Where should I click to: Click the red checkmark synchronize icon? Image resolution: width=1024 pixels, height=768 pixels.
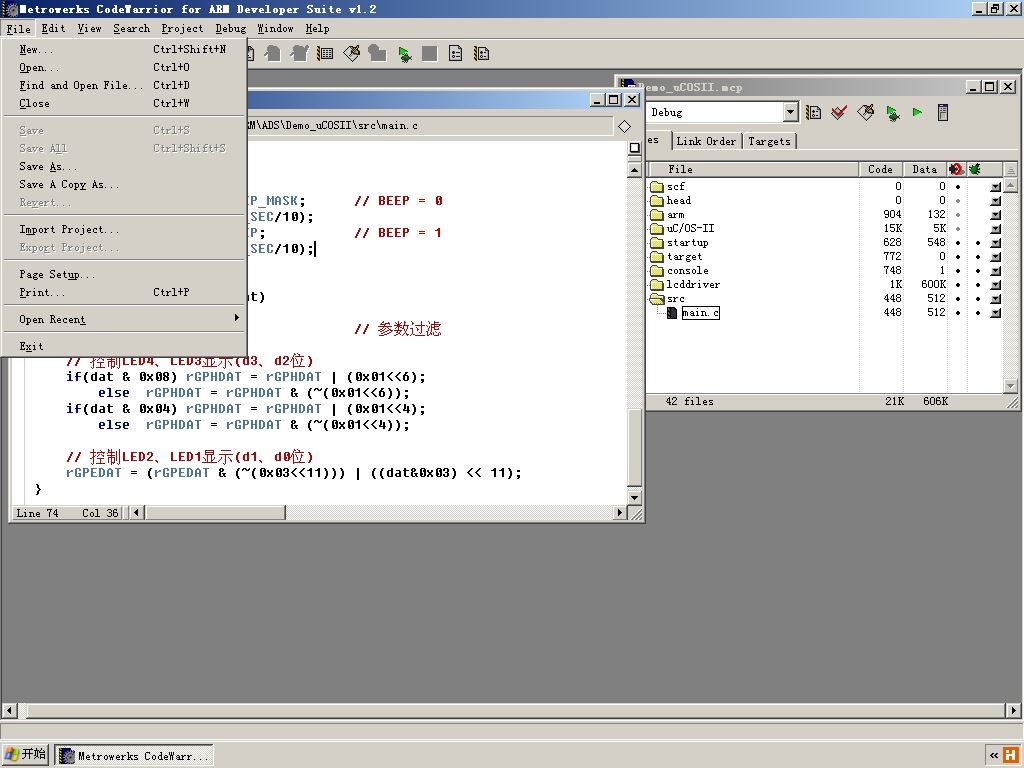pyautogui.click(x=839, y=112)
